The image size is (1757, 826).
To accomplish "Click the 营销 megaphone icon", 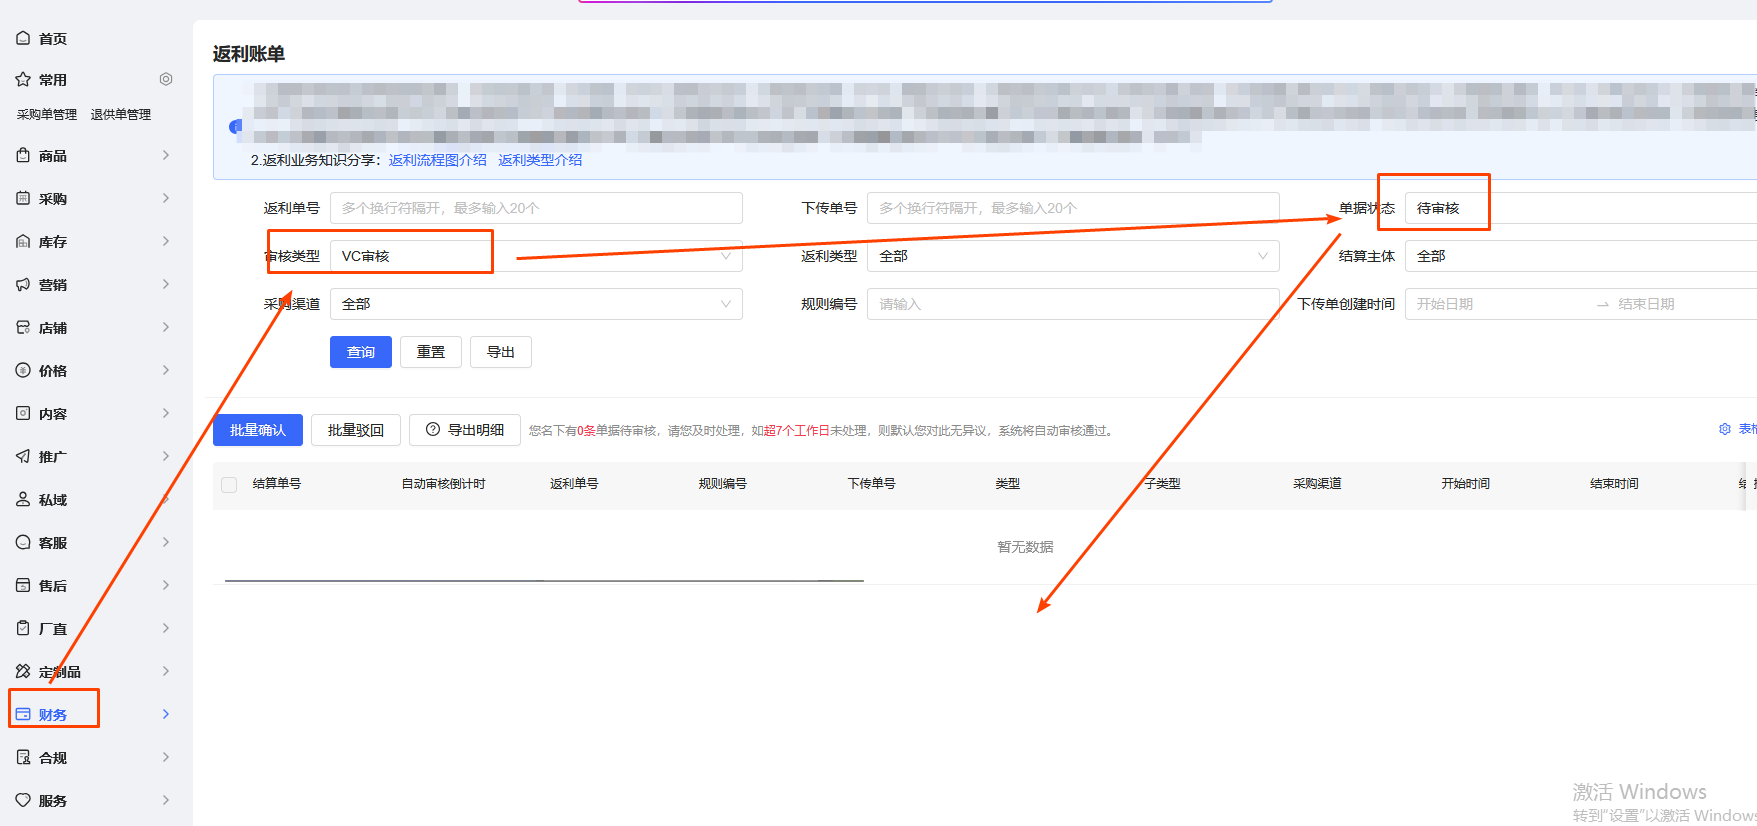I will tap(23, 284).
